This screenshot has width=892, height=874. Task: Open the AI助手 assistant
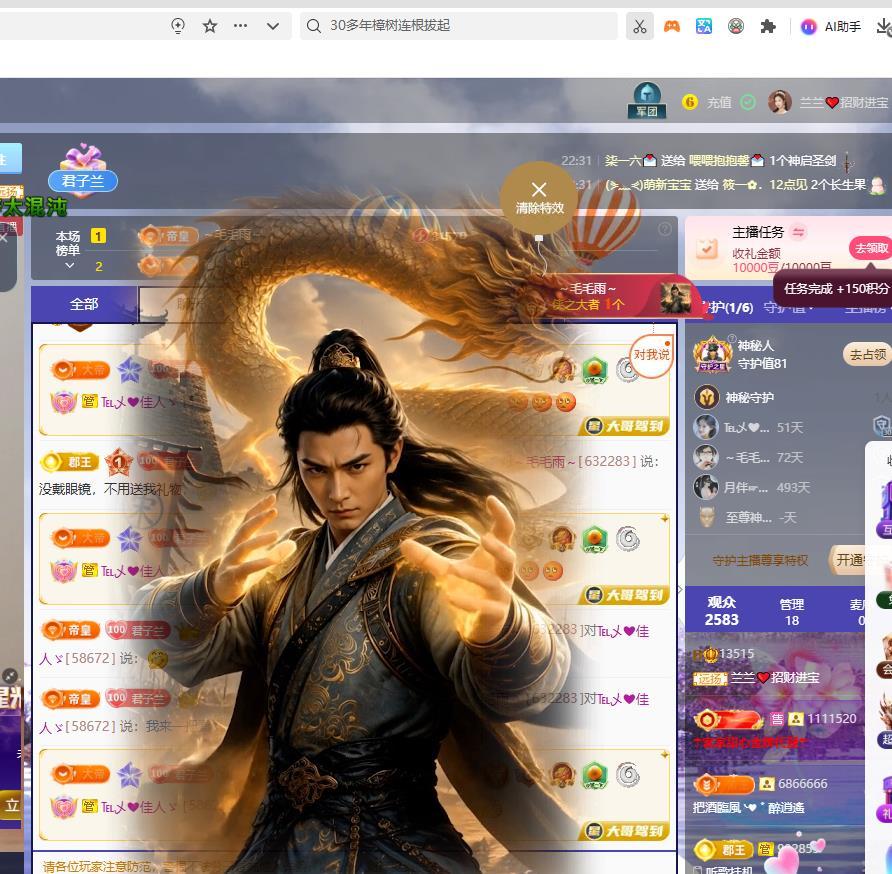point(831,26)
